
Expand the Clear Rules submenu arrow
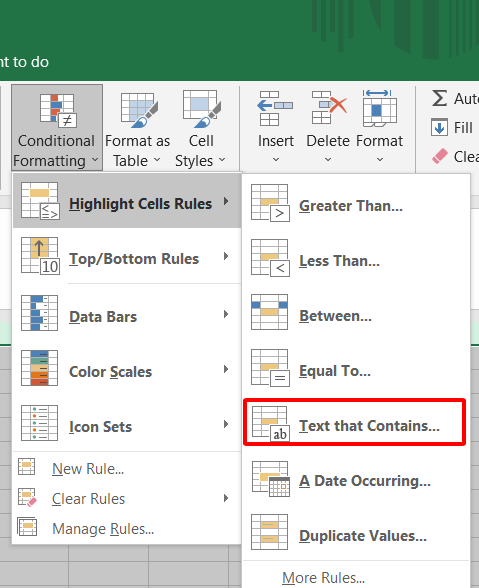coord(226,498)
